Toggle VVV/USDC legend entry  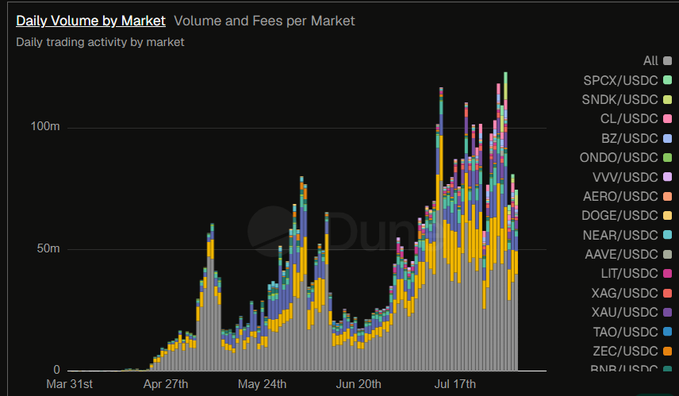click(632, 177)
